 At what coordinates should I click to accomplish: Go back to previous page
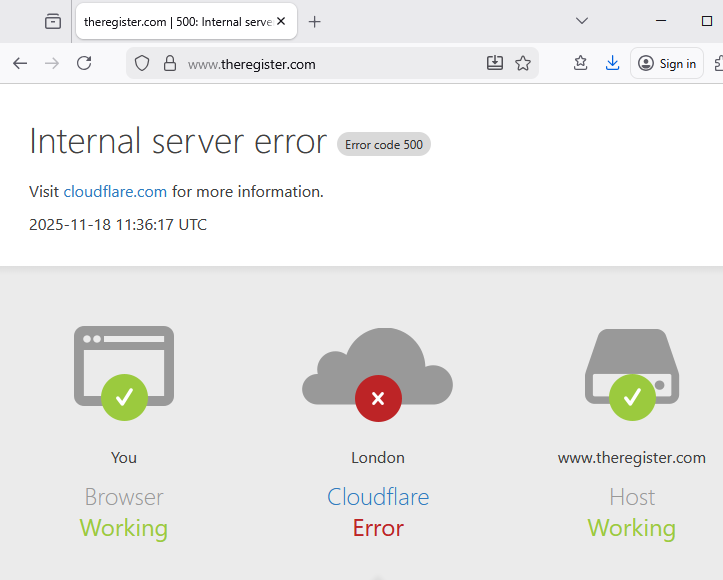pyautogui.click(x=20, y=63)
